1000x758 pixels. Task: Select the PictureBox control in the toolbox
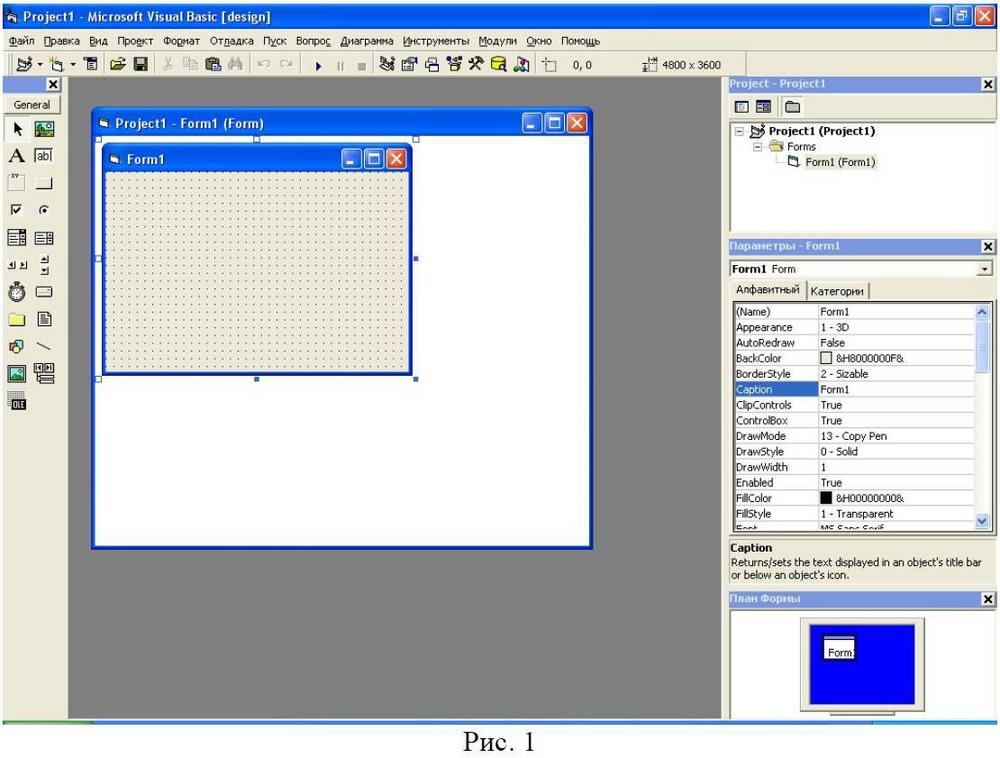44,129
